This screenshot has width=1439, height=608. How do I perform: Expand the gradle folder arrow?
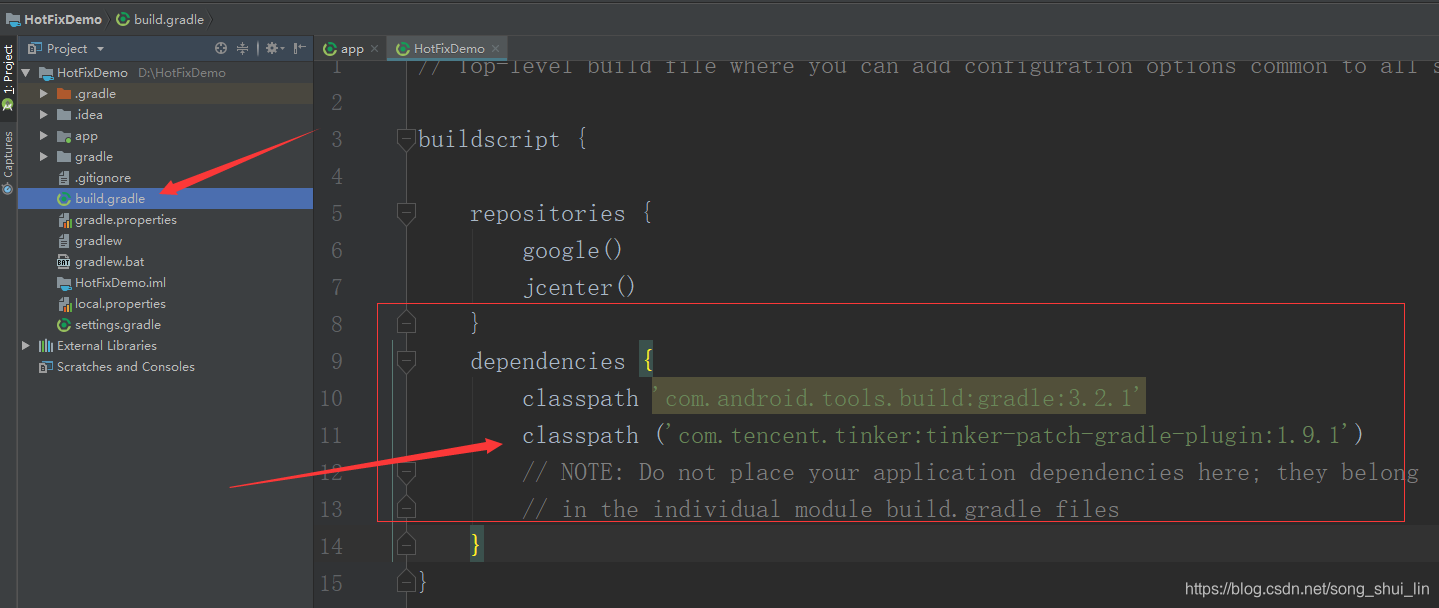click(x=44, y=157)
